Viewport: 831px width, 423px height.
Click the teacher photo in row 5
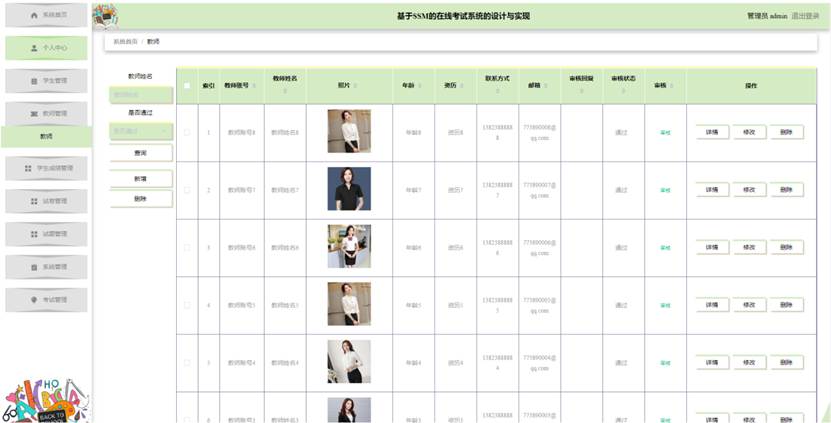(x=349, y=362)
